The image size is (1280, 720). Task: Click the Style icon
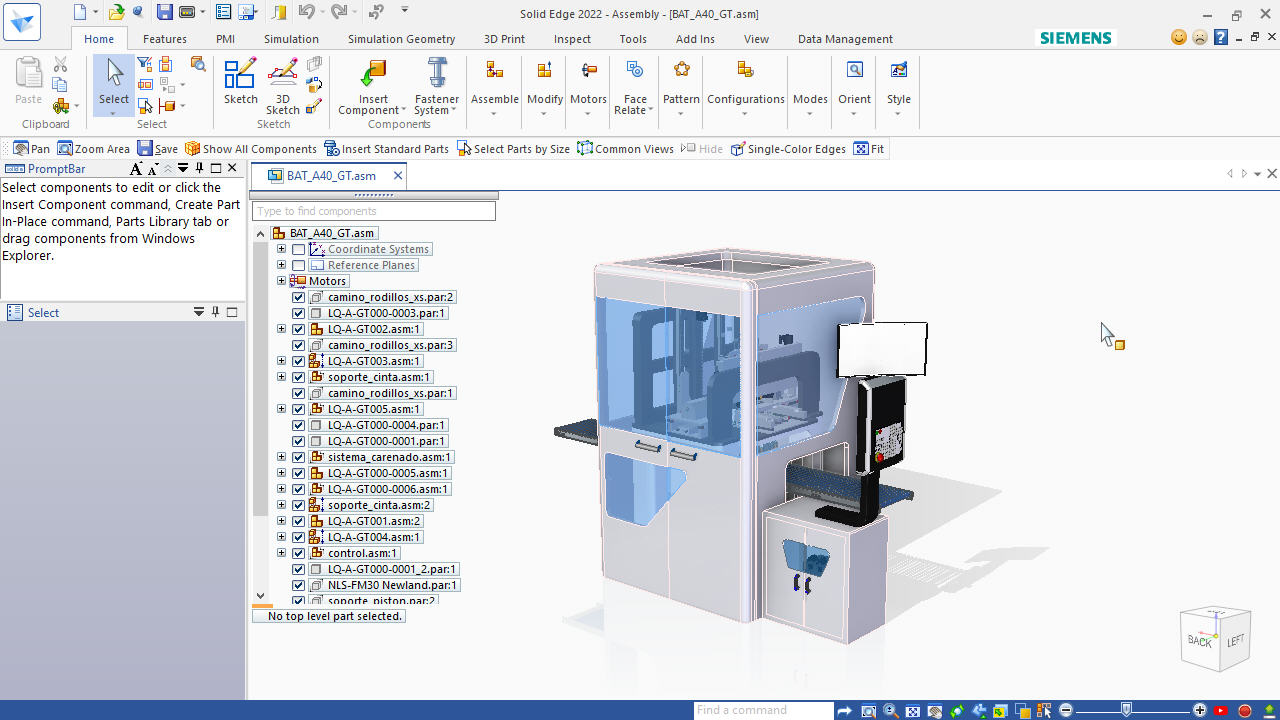(899, 70)
